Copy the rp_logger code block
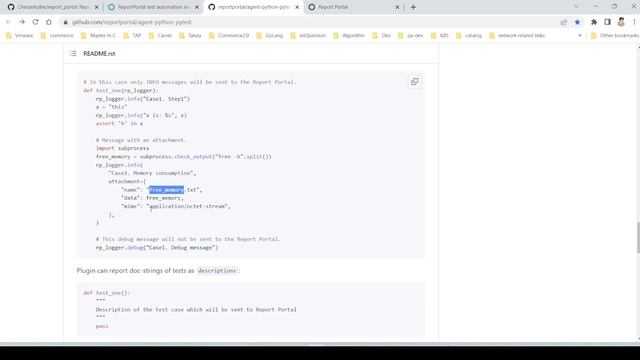The width and height of the screenshot is (640, 360). coord(415,82)
